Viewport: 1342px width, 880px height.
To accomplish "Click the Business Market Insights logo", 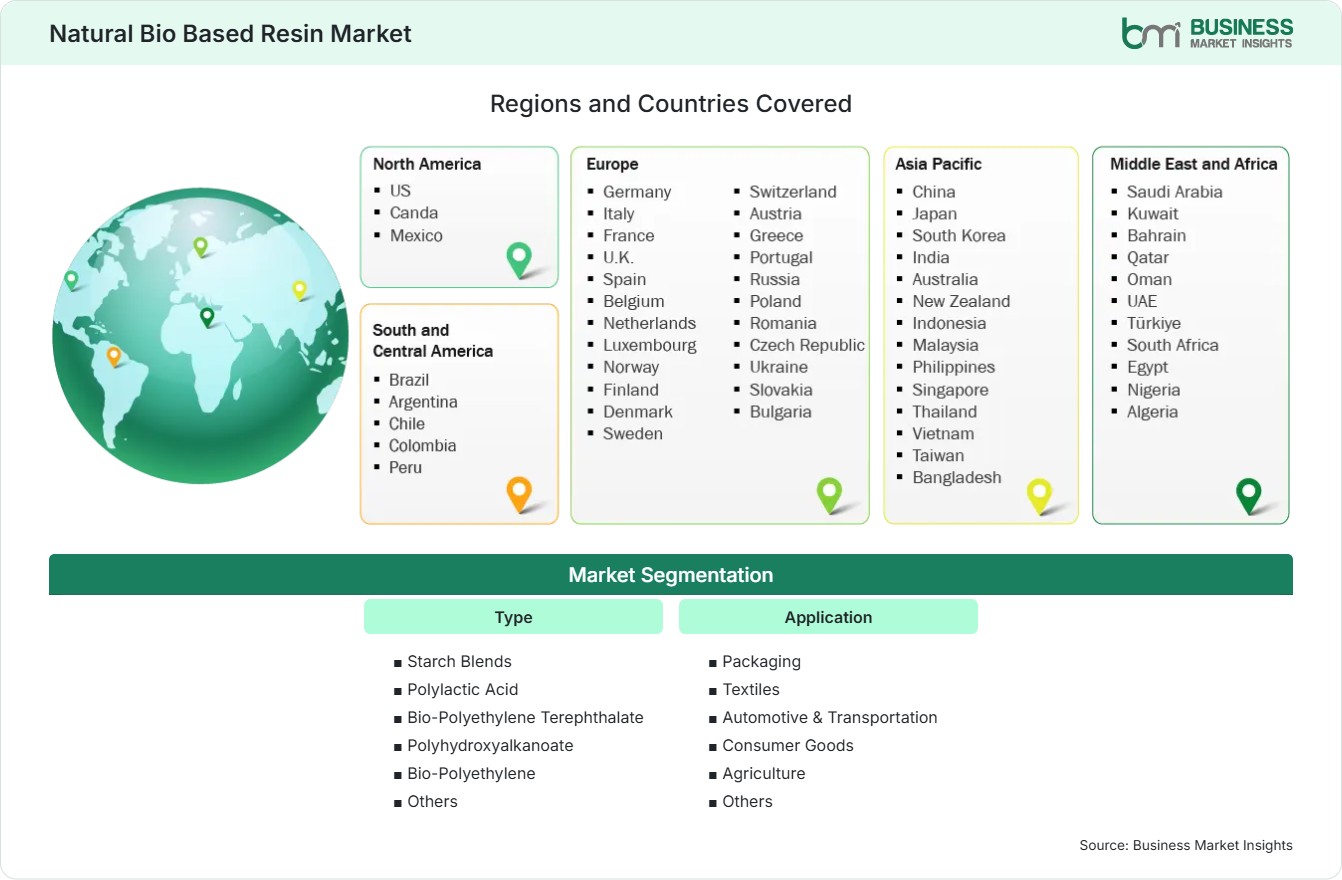I will point(1207,32).
